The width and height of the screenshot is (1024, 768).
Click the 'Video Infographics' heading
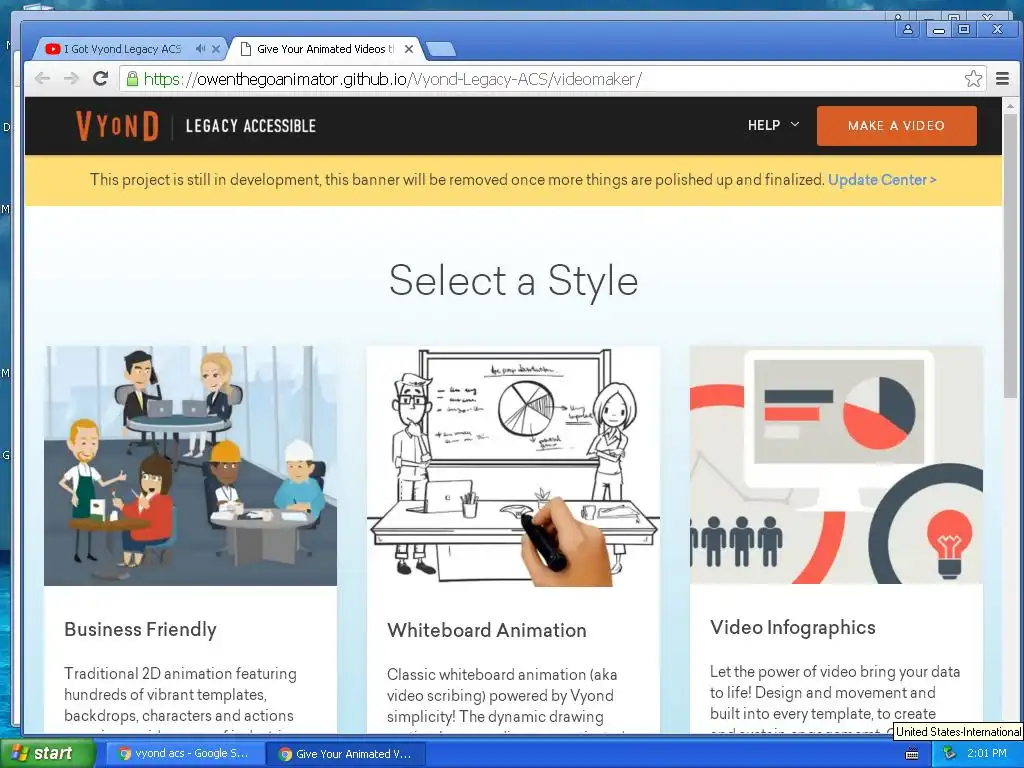tap(793, 628)
